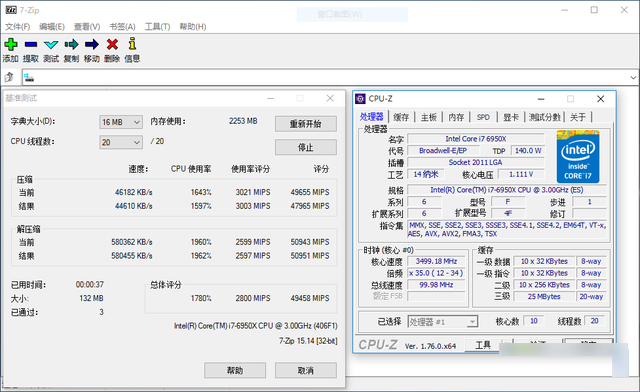The height and width of the screenshot is (392, 640).
Task: Click the 25 MBytes level 3 cache value
Action: tap(544, 297)
